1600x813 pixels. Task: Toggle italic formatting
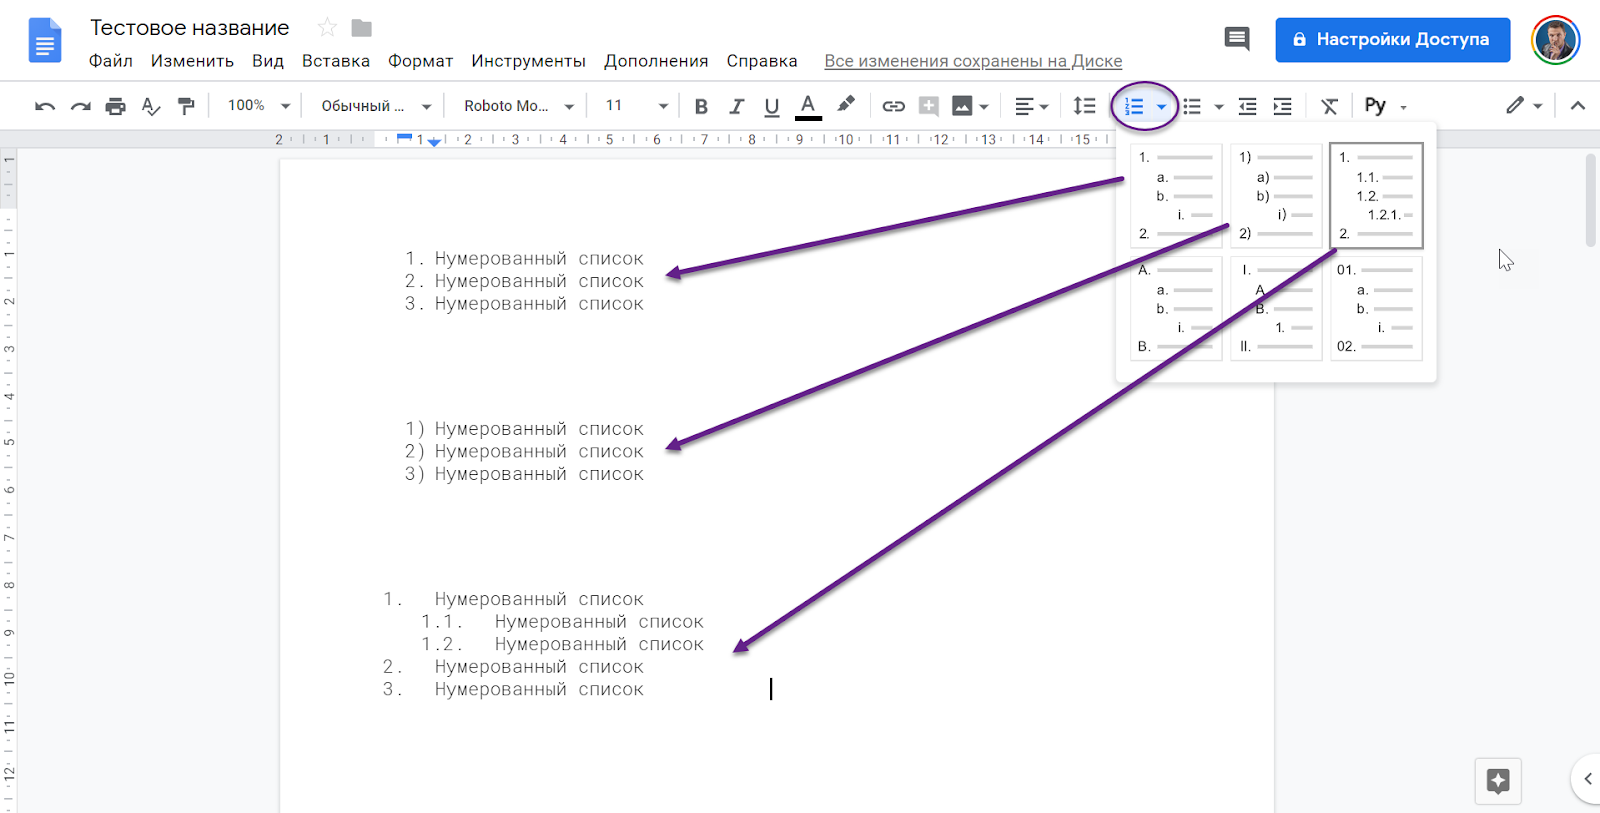736,106
